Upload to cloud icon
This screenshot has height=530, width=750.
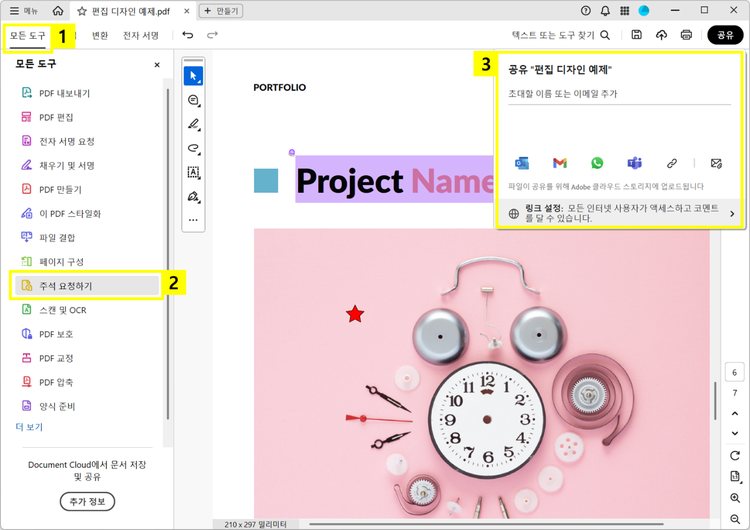tap(662, 35)
